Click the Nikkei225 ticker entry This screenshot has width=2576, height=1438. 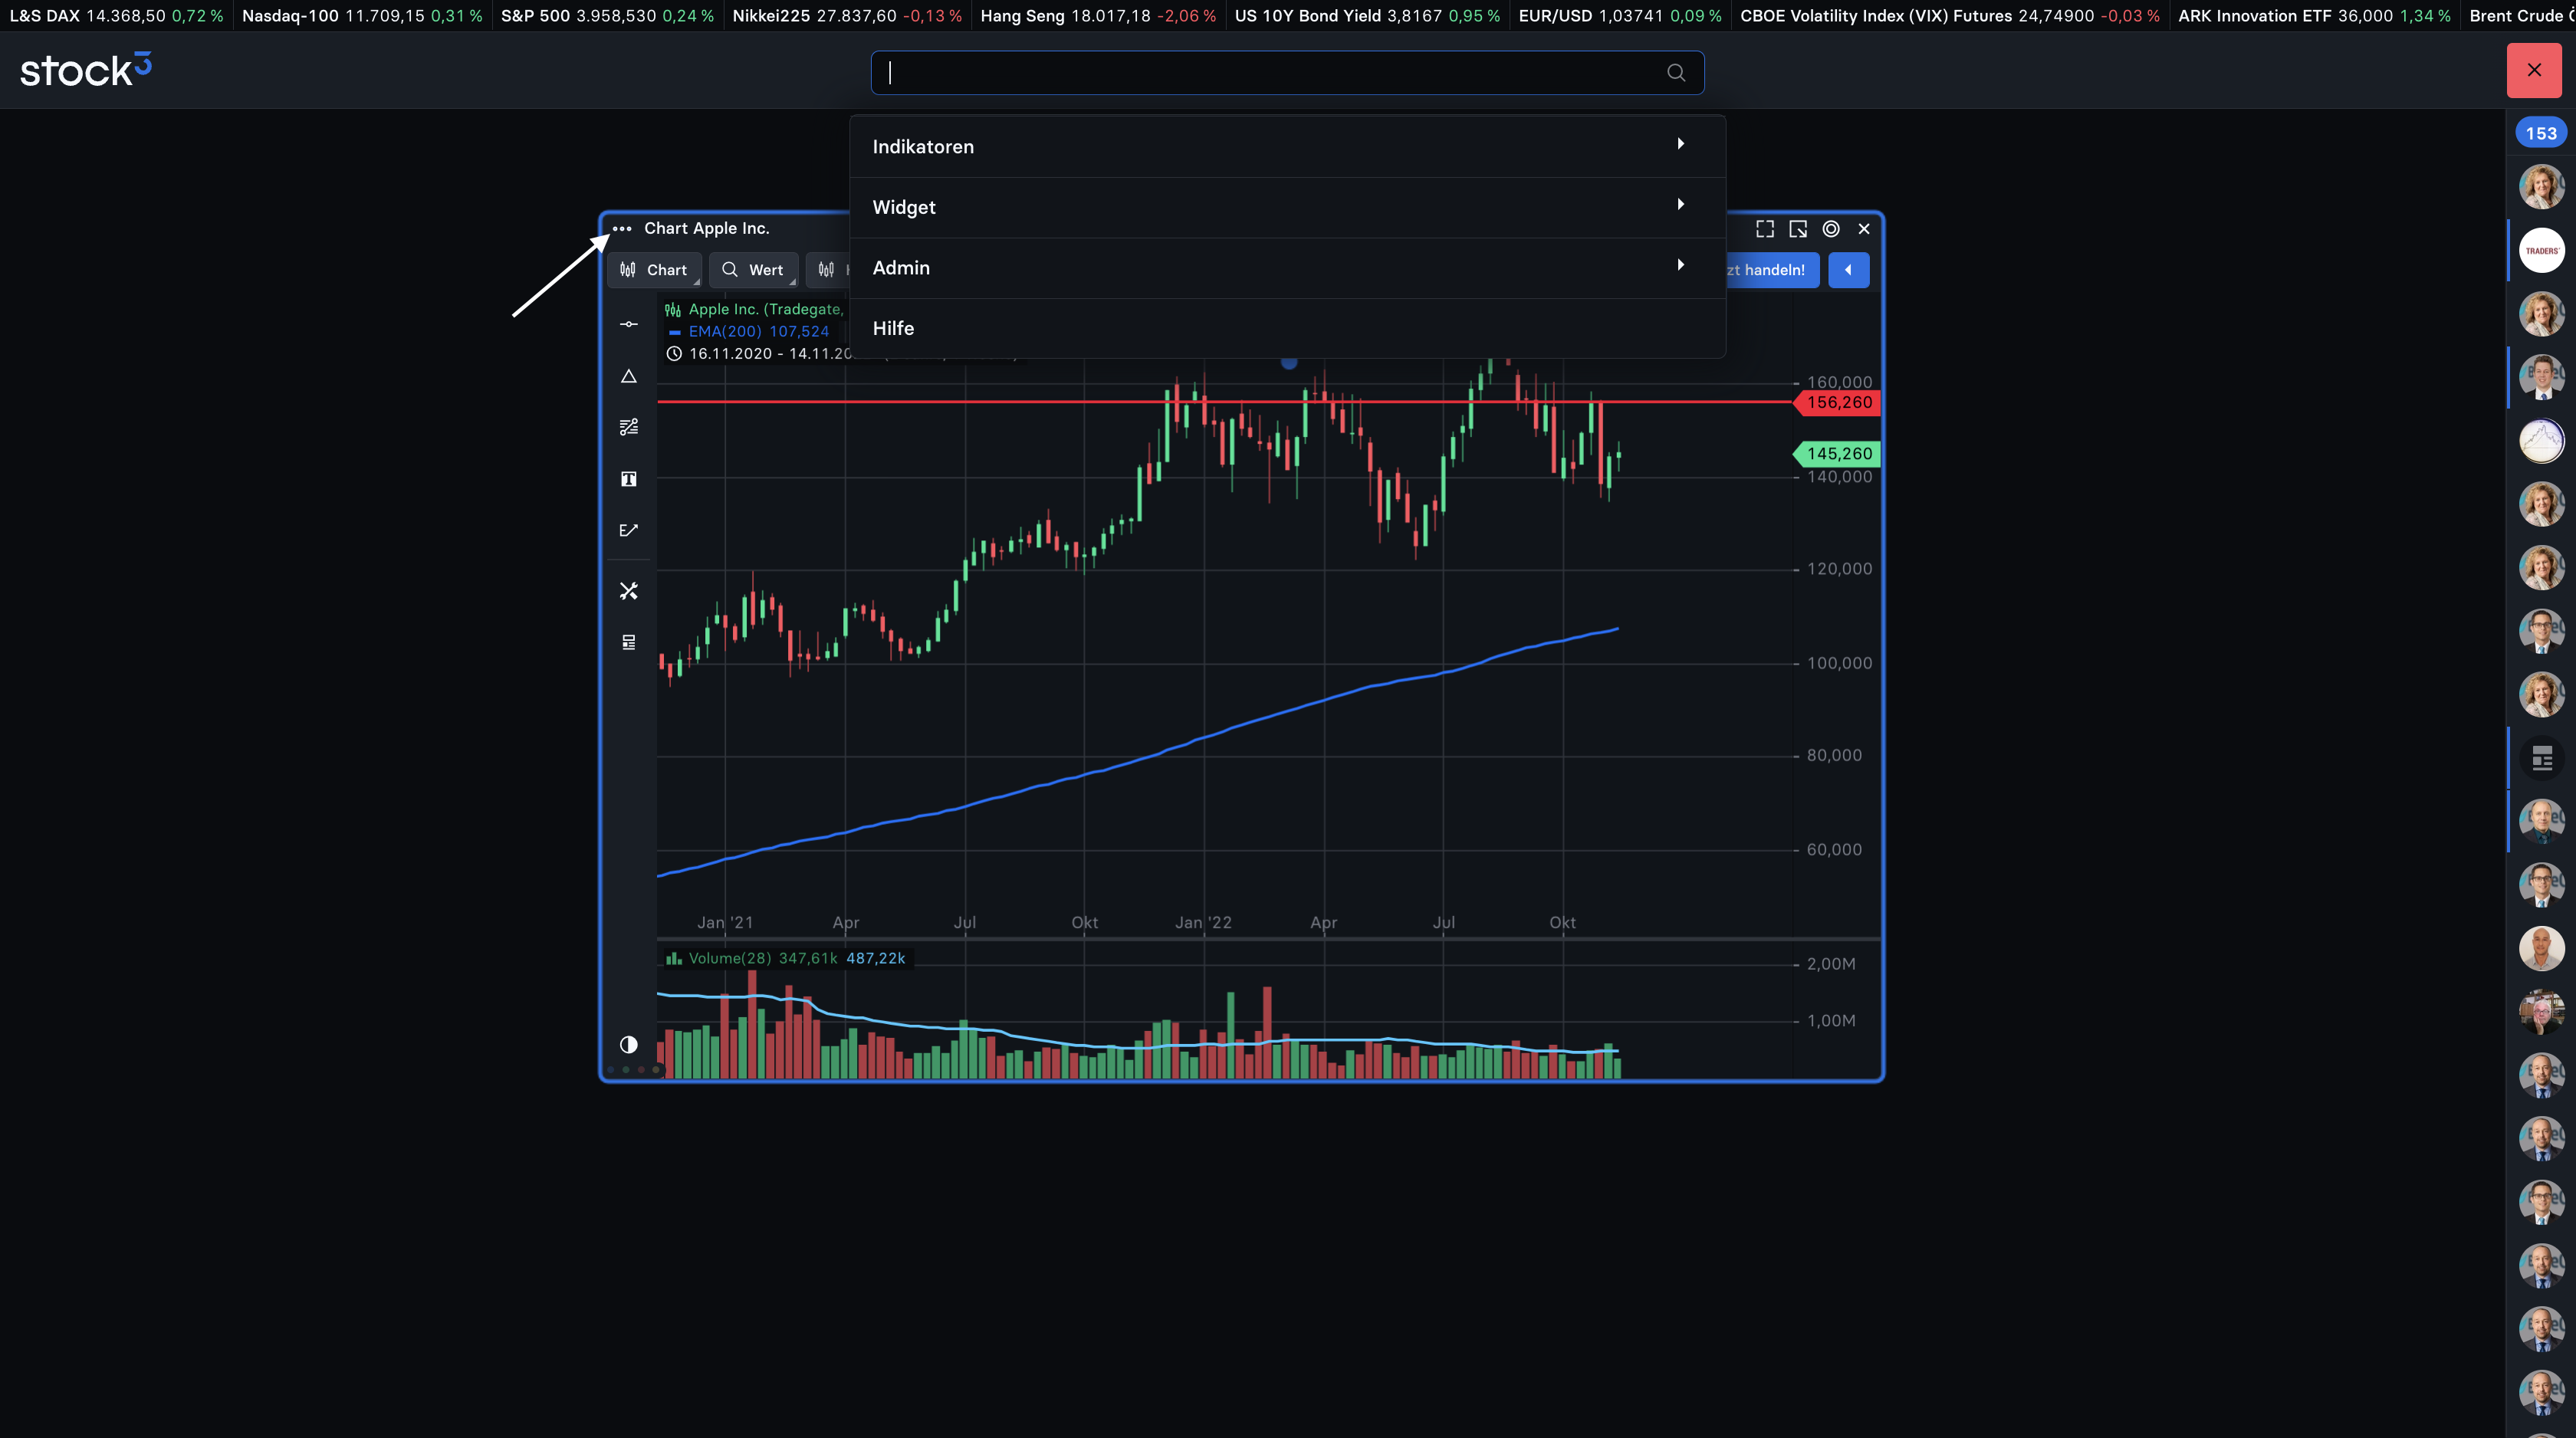click(x=847, y=16)
